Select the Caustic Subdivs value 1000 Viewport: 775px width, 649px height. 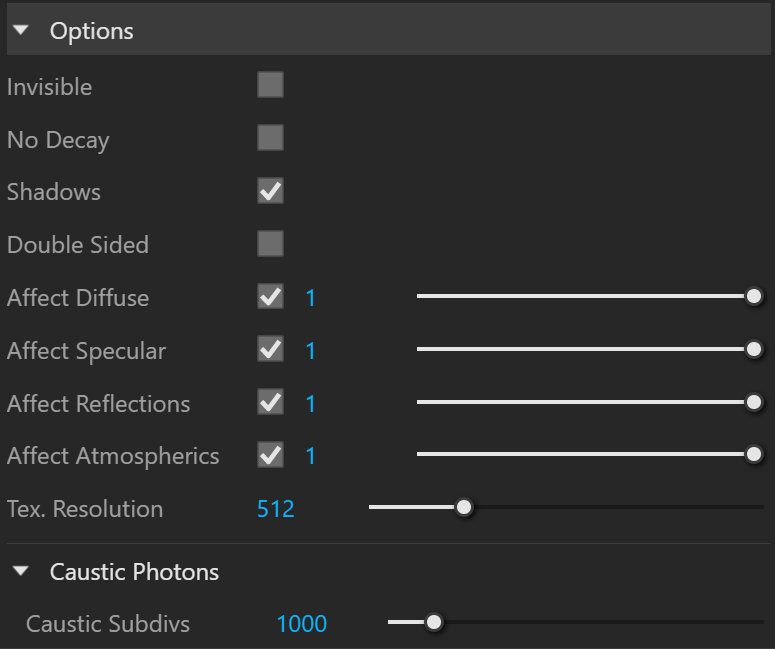pyautogui.click(x=302, y=624)
